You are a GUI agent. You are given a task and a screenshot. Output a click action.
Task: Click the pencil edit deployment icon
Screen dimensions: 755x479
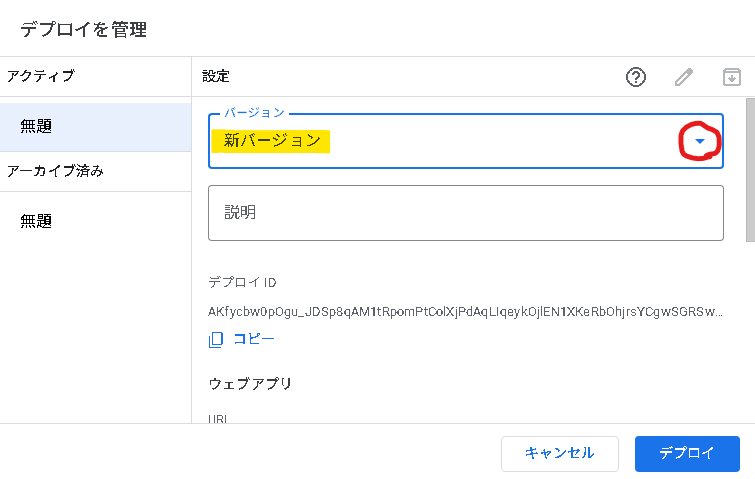click(x=684, y=77)
